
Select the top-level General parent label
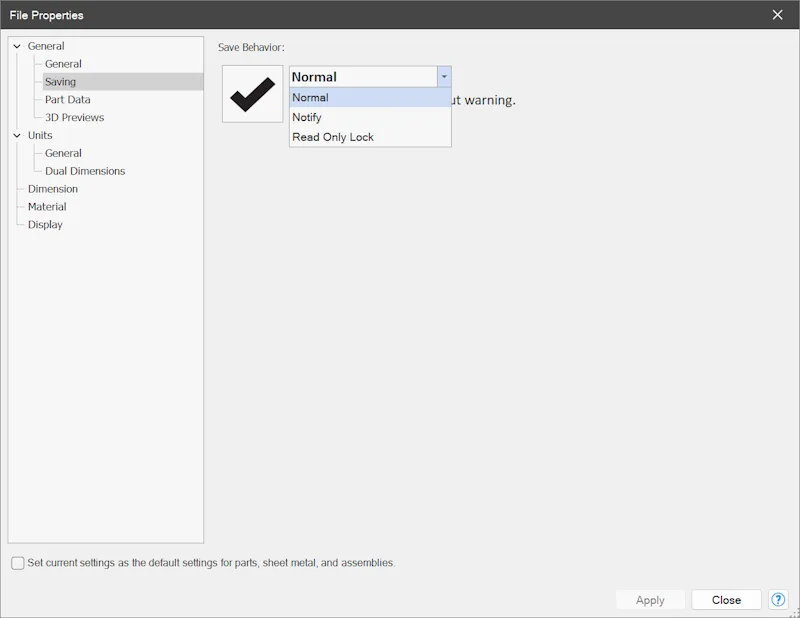(x=46, y=46)
